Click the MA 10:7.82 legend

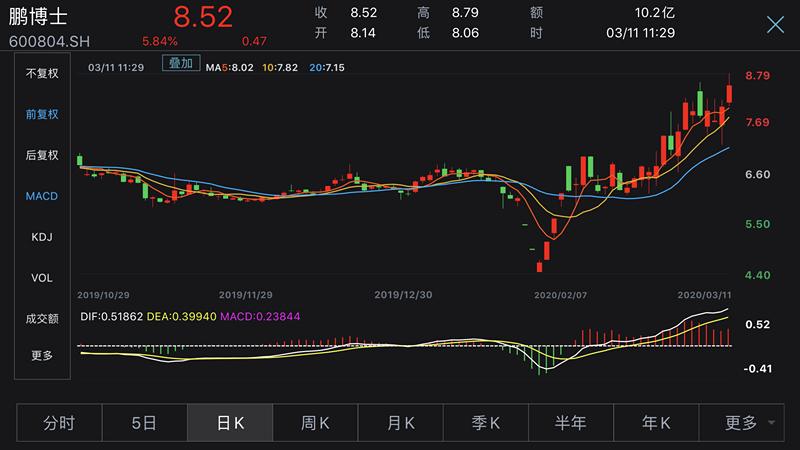pyautogui.click(x=280, y=67)
